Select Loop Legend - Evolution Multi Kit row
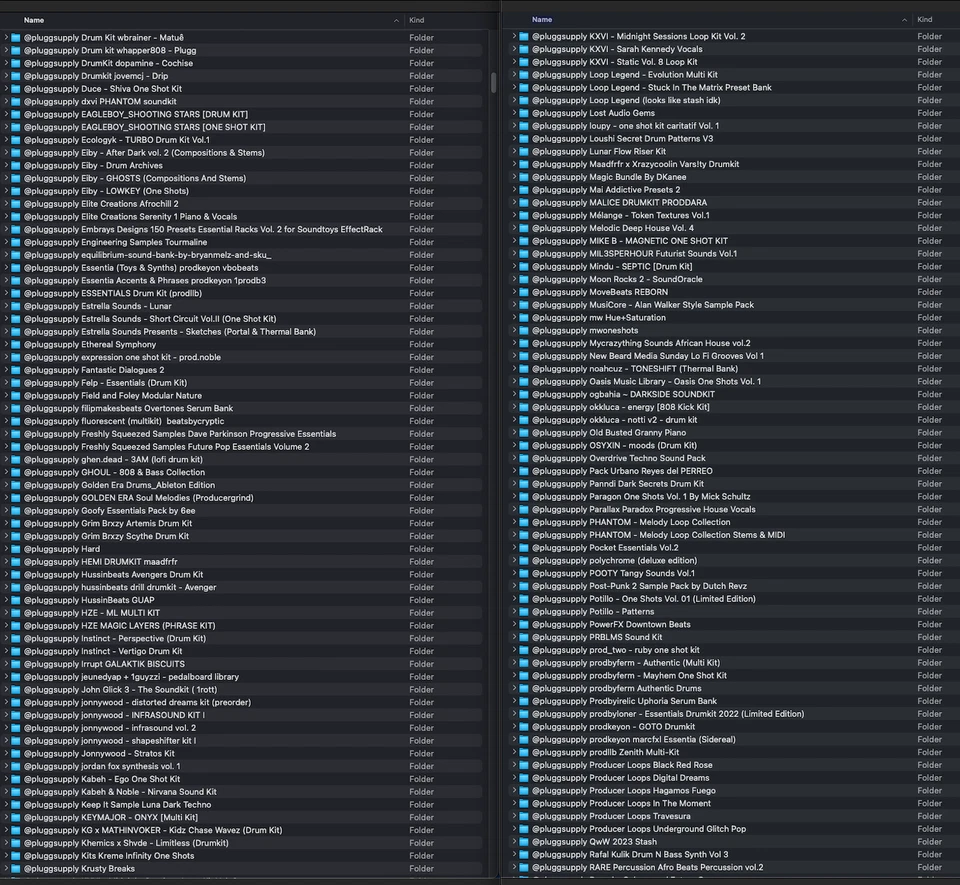960x885 pixels. point(733,75)
